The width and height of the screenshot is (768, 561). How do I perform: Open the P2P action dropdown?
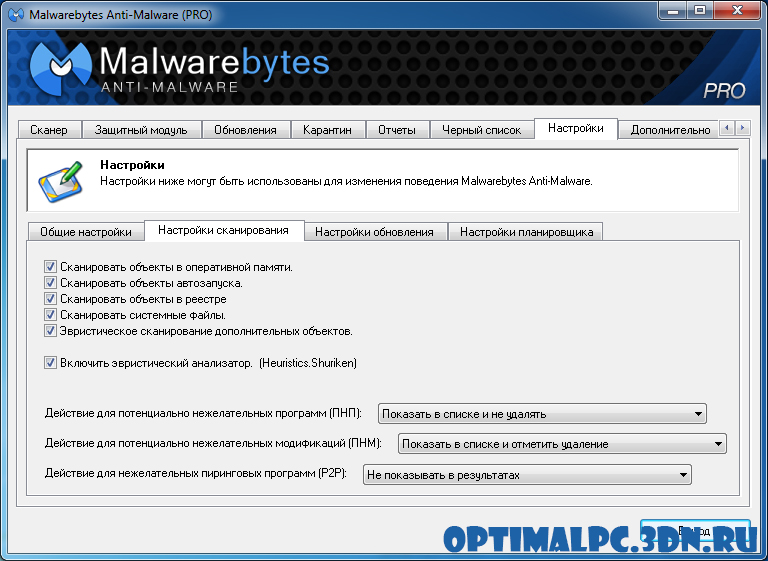(x=527, y=475)
